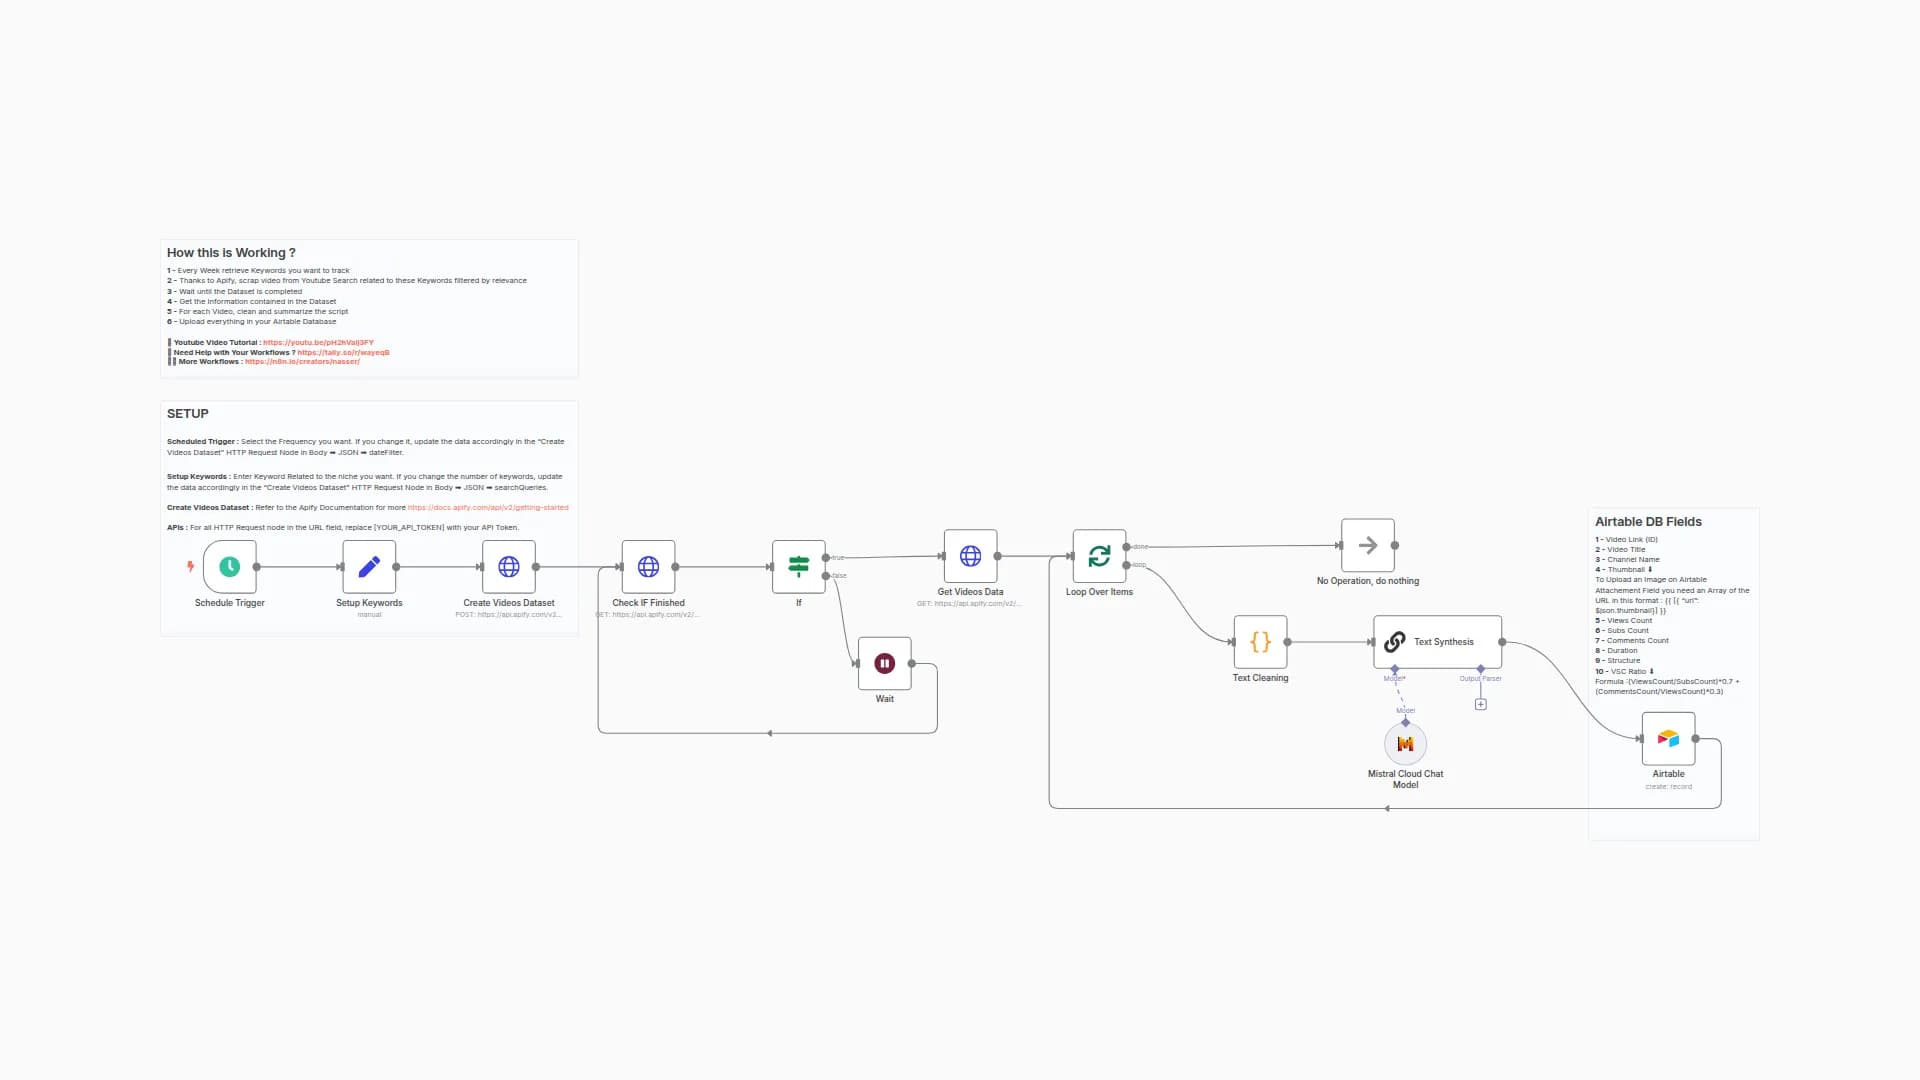
Task: Open the Wait node
Action: 884,662
